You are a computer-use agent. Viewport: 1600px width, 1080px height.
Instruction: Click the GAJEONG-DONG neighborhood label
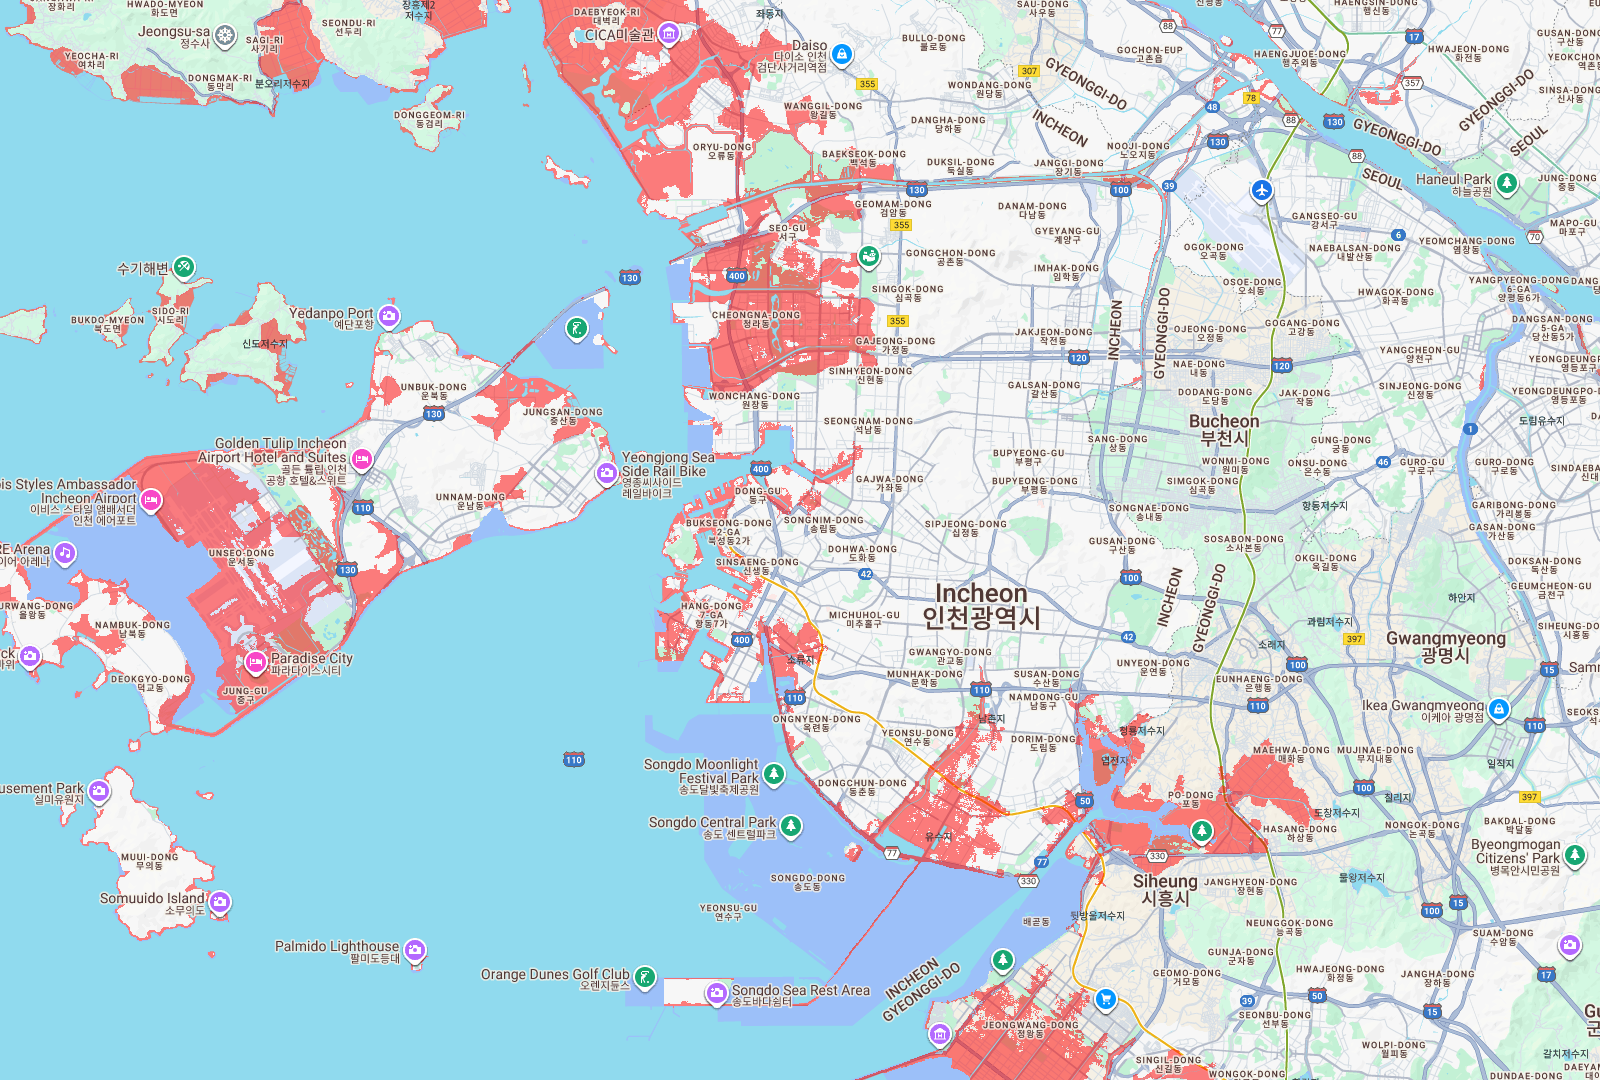pos(895,345)
